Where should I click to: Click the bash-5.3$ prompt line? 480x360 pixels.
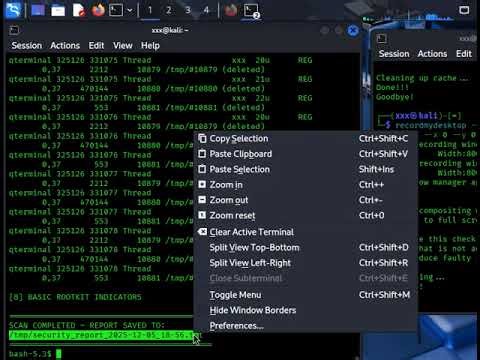[35, 353]
